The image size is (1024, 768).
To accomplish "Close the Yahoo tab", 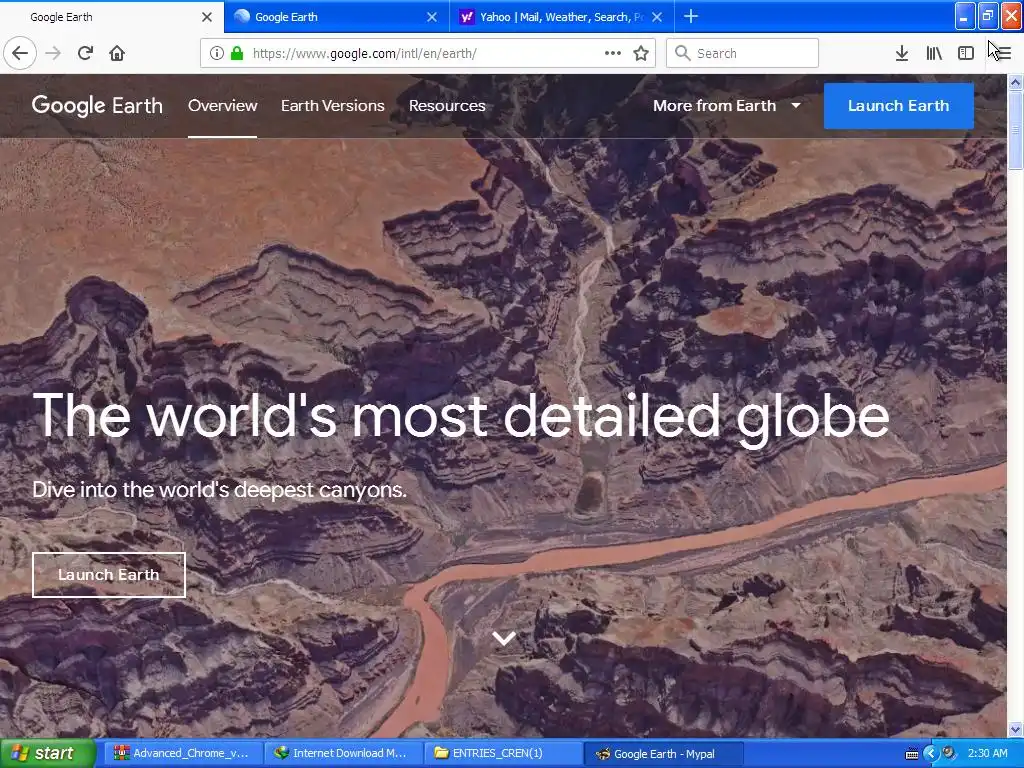I will click(x=658, y=17).
